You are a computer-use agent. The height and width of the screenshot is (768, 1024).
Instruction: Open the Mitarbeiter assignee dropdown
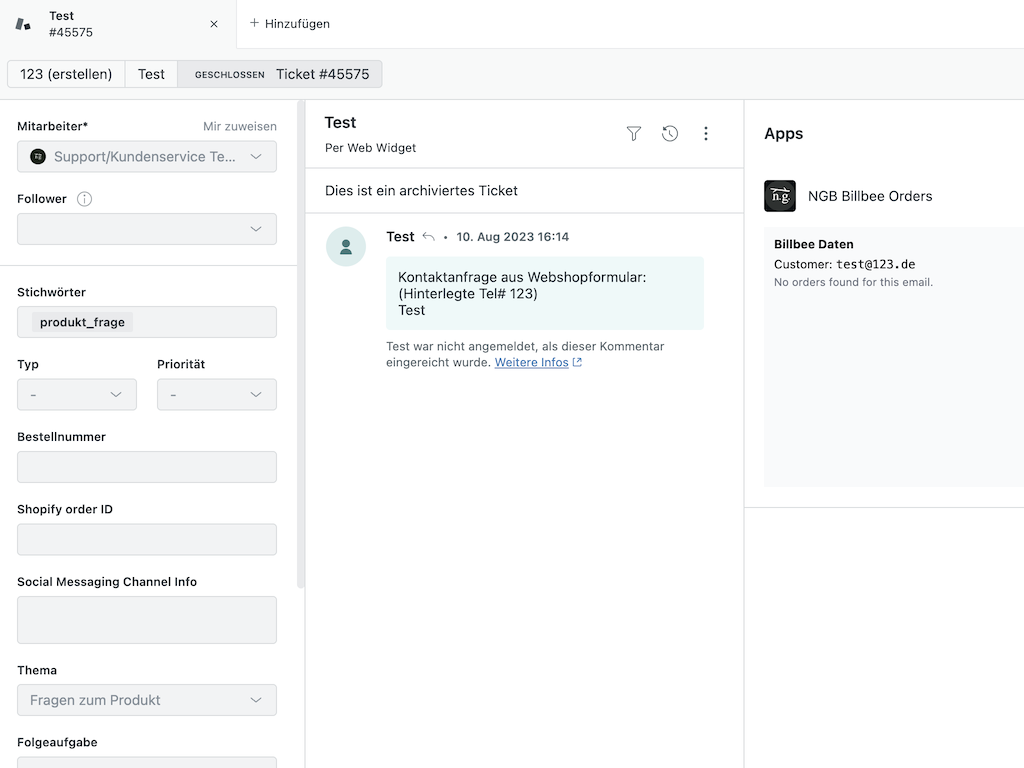coord(146,156)
